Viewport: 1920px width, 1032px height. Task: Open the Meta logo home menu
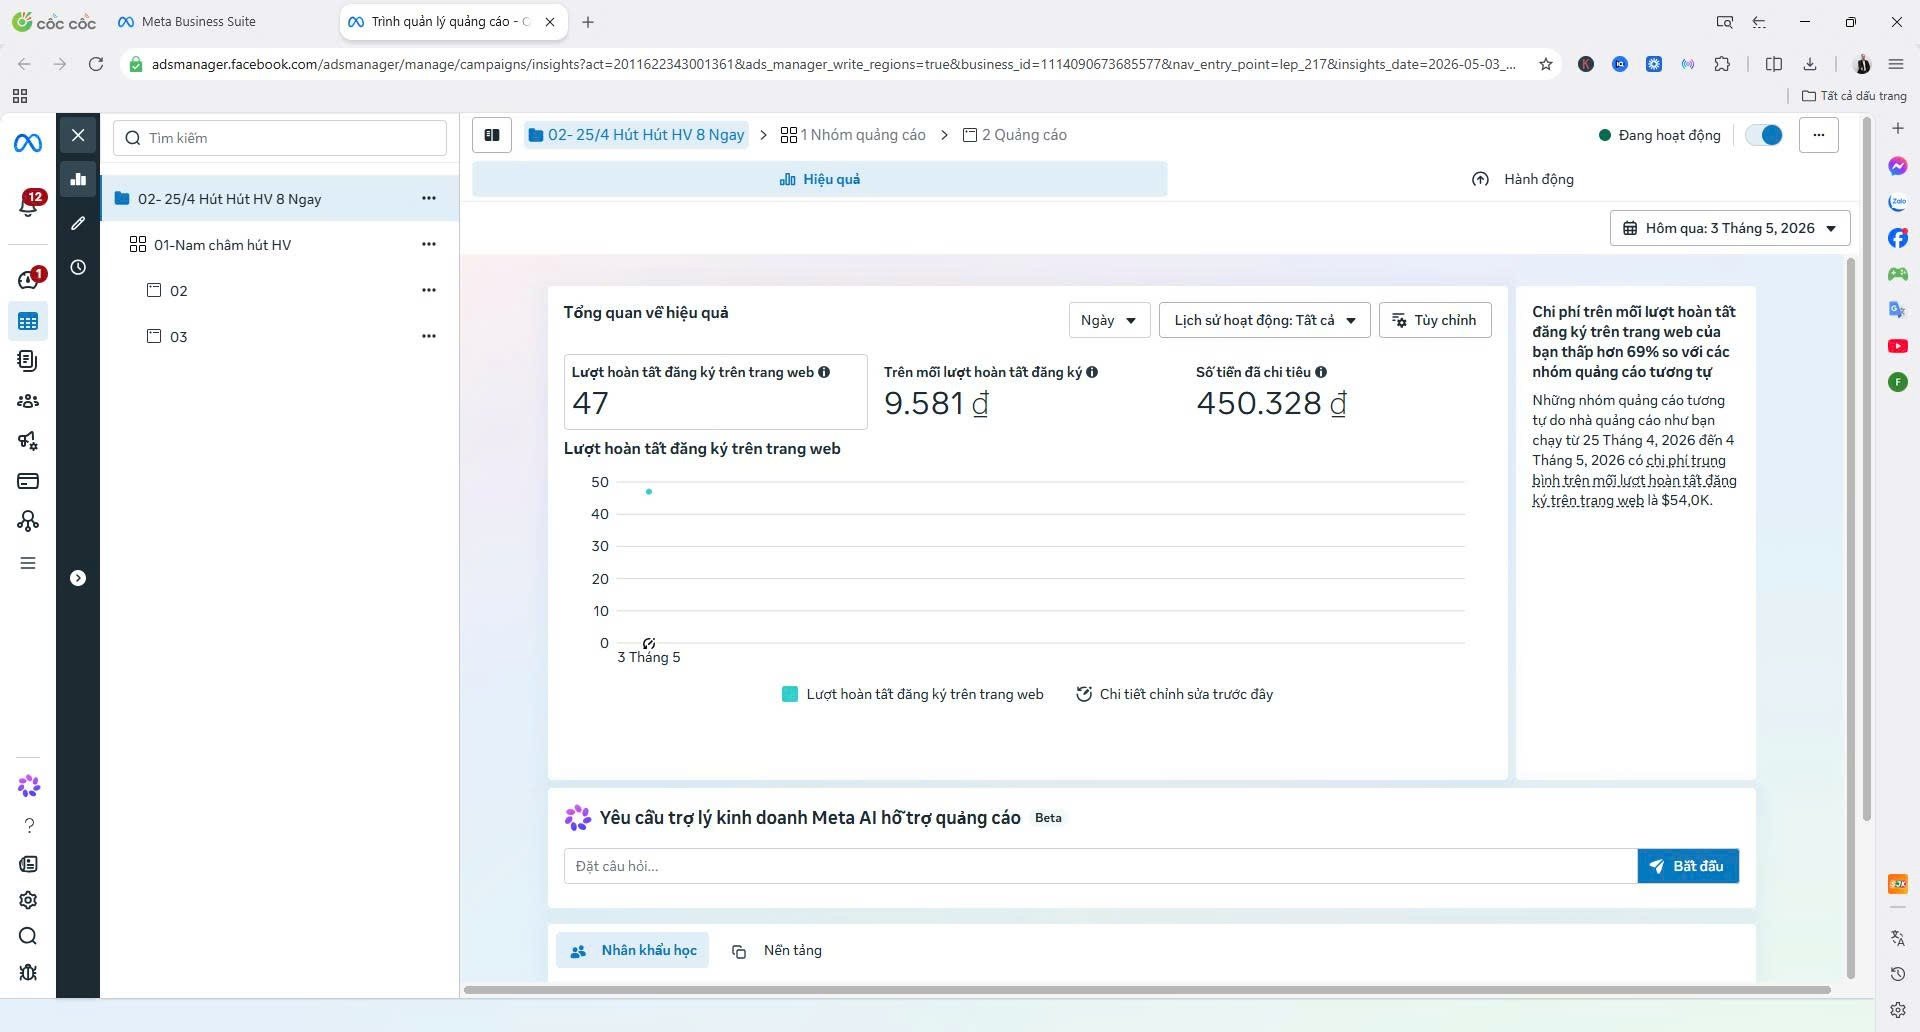coord(28,144)
